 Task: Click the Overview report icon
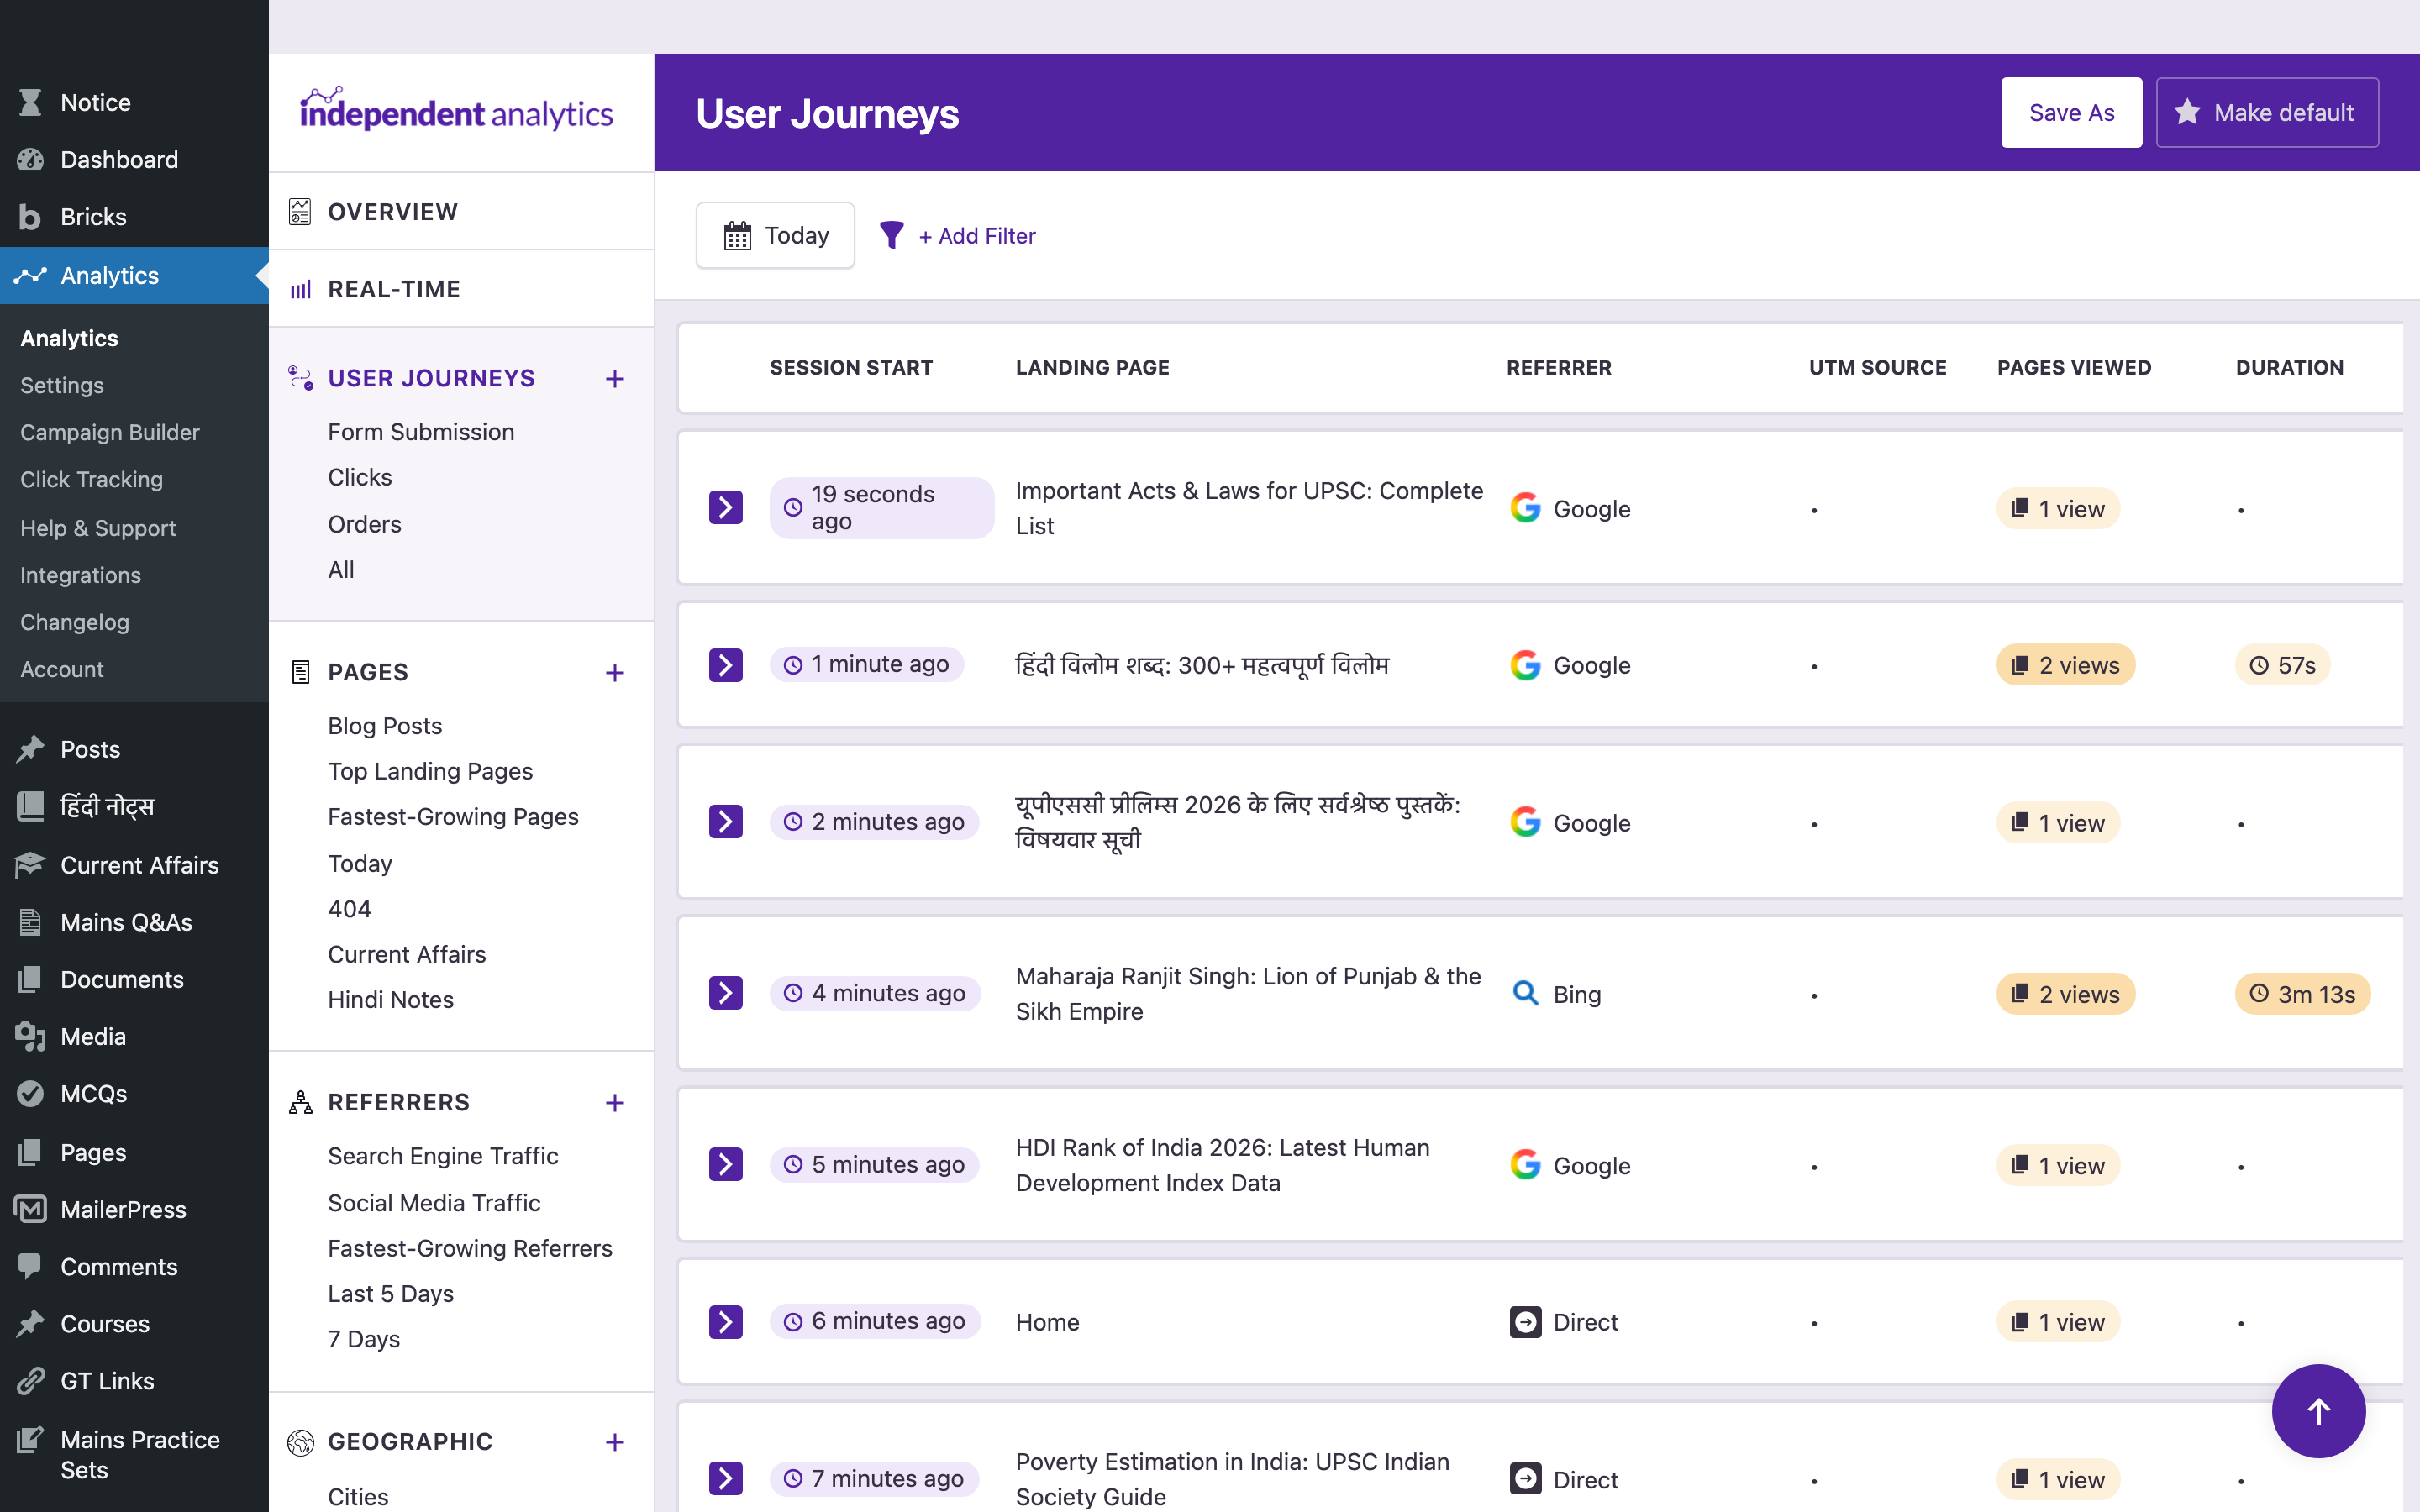coord(300,212)
